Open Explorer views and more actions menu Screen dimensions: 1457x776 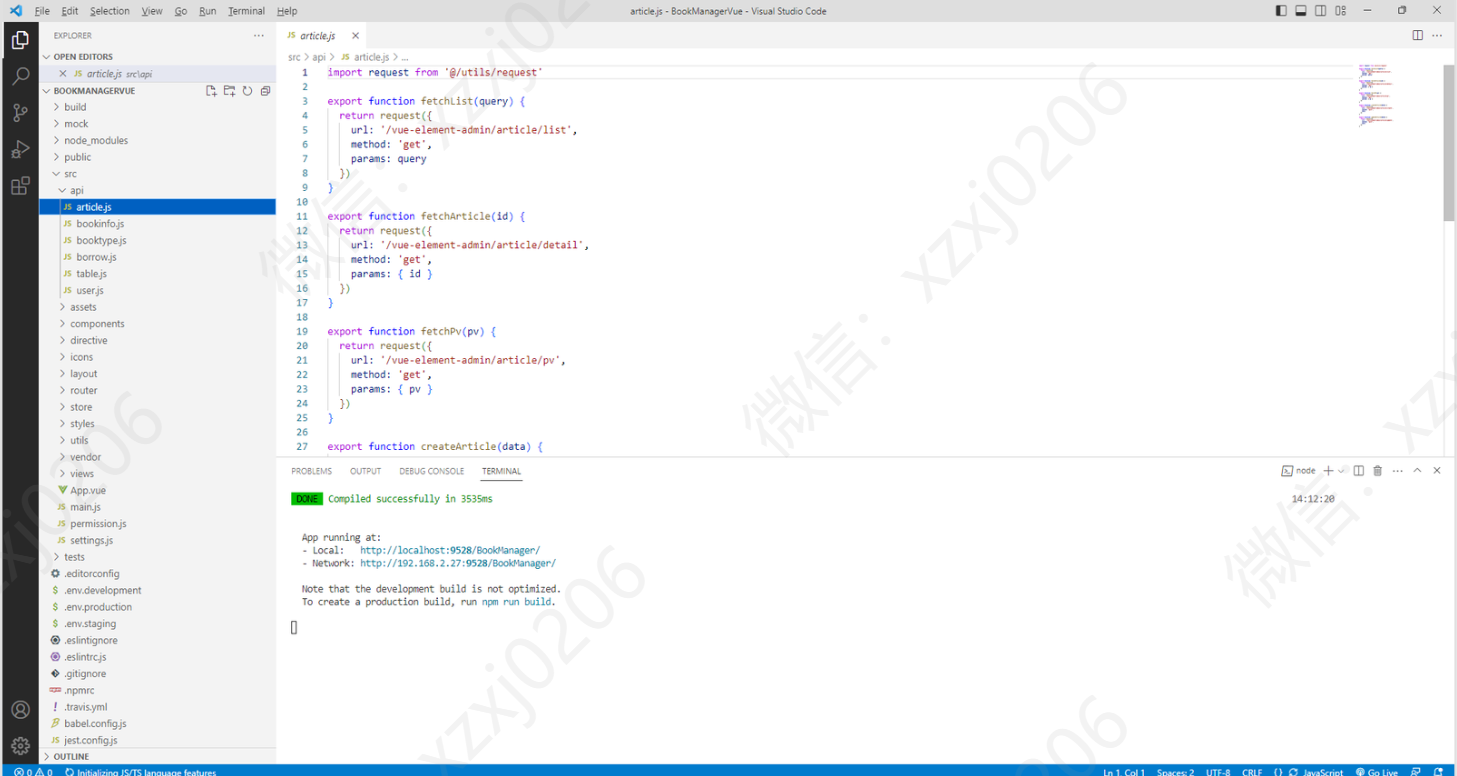259,36
